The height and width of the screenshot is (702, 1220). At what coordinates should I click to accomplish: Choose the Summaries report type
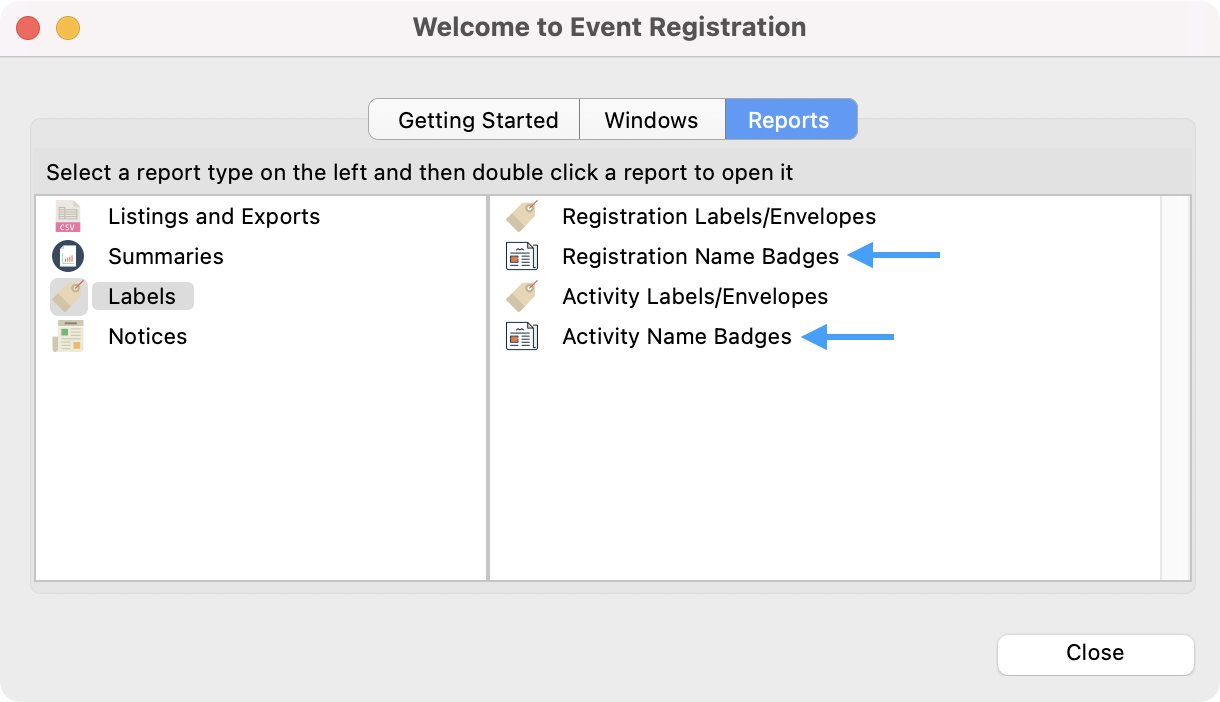pyautogui.click(x=166, y=257)
